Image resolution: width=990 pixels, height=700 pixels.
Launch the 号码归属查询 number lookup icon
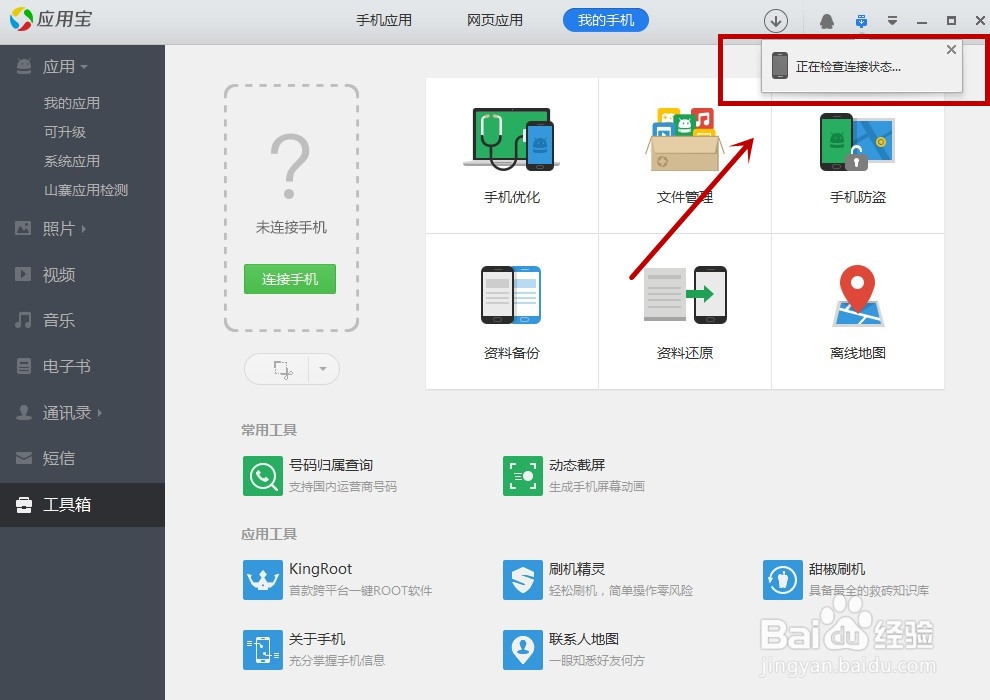(x=263, y=476)
